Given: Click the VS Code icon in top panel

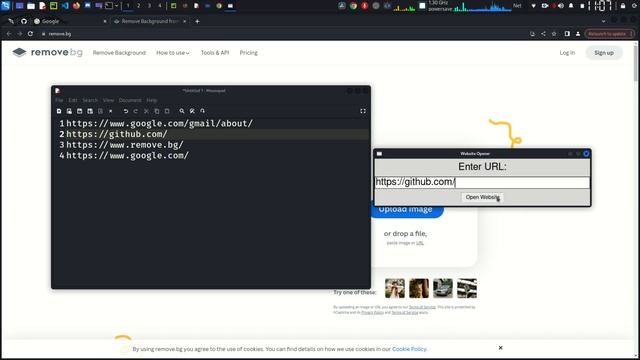Looking at the screenshot, I should tap(65, 6).
